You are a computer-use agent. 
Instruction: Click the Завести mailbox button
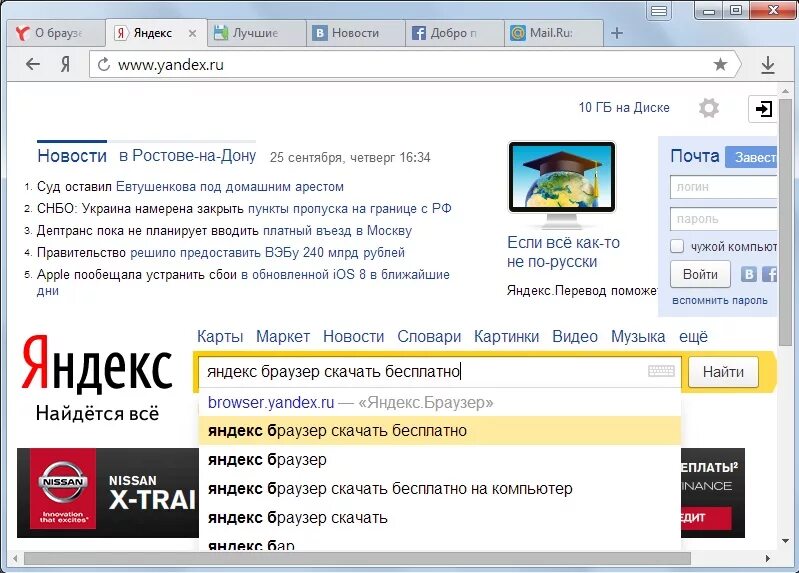click(751, 158)
